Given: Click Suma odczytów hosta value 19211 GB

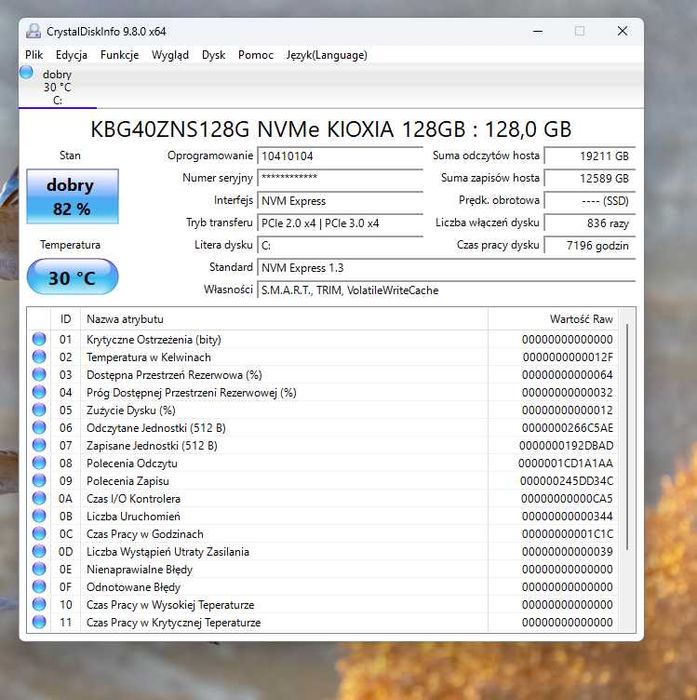Looking at the screenshot, I should tap(589, 156).
